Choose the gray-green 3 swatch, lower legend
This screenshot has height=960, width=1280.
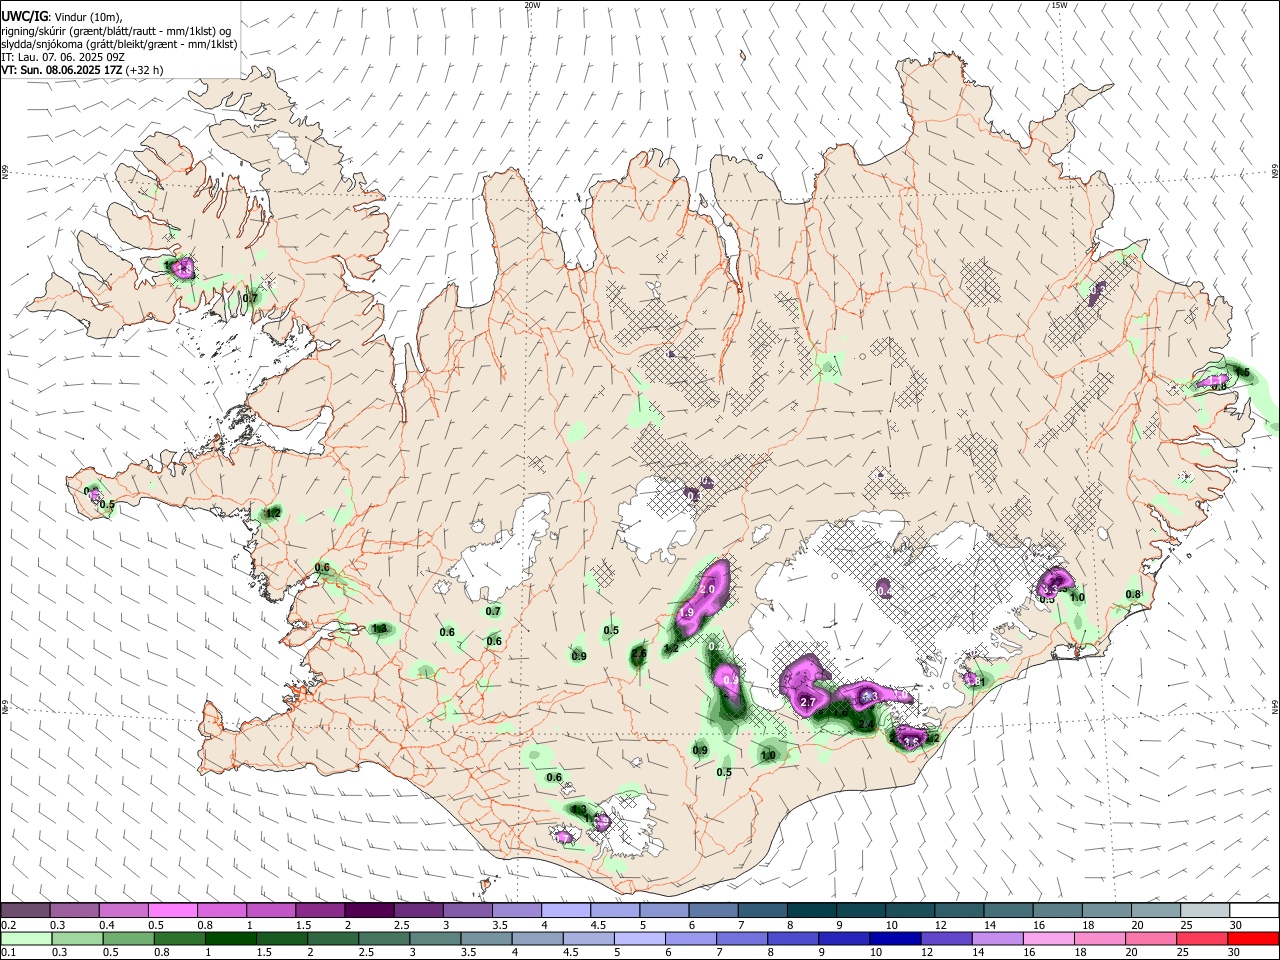click(435, 938)
